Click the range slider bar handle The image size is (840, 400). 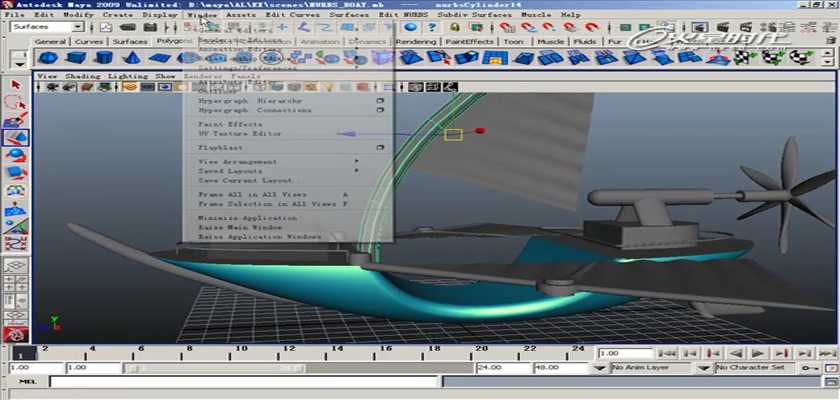tap(215, 368)
